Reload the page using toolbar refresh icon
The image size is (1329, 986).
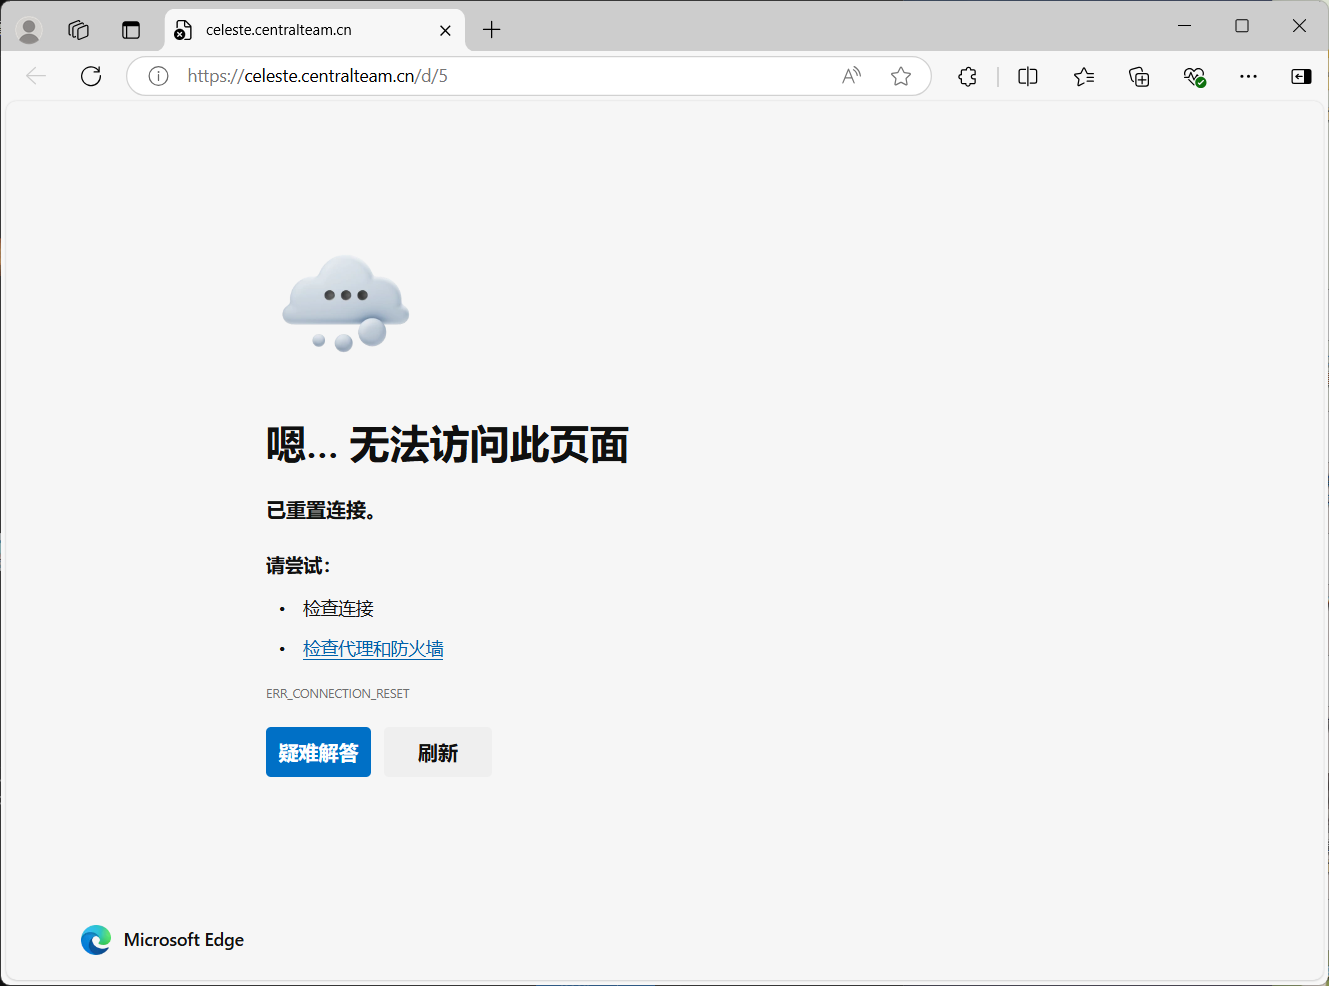[x=91, y=76]
